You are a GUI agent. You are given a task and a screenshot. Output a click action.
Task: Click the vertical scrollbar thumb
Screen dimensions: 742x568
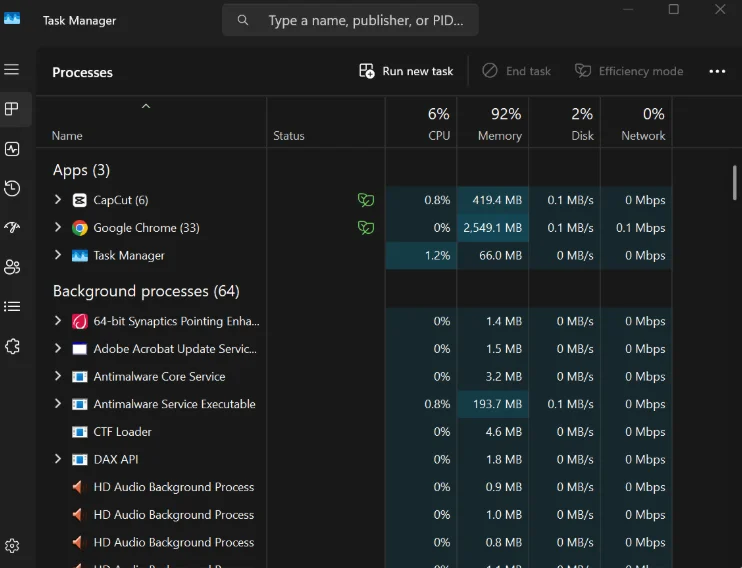(734, 182)
